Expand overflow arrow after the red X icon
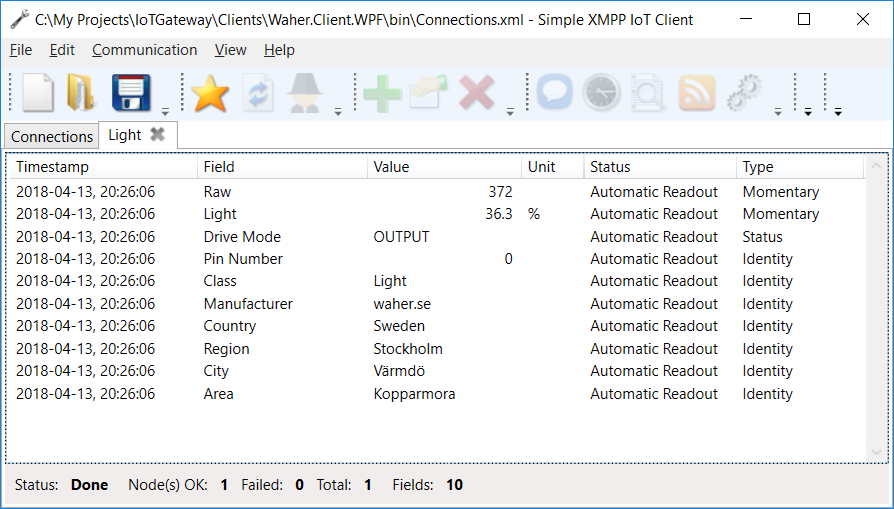The height and width of the screenshot is (509, 894). pos(510,111)
